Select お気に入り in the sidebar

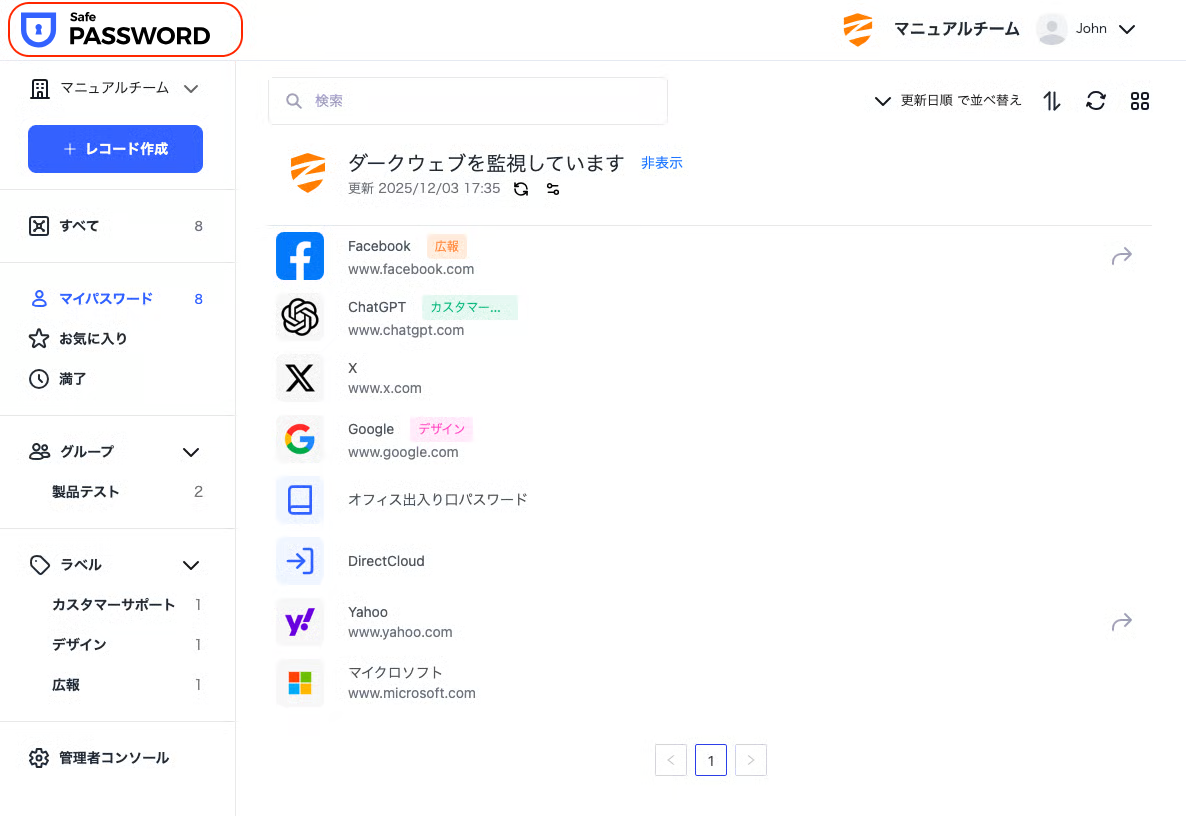pyautogui.click(x=92, y=339)
